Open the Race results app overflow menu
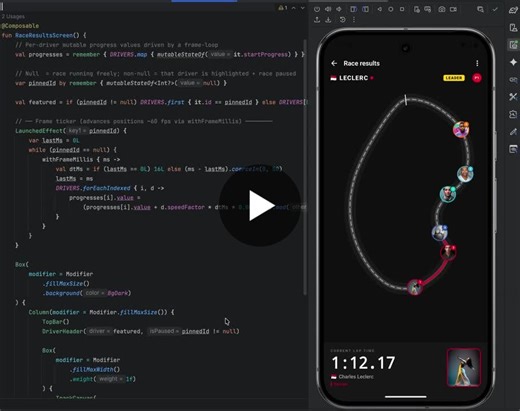Viewport: 520px width, 411px height. coord(477,63)
